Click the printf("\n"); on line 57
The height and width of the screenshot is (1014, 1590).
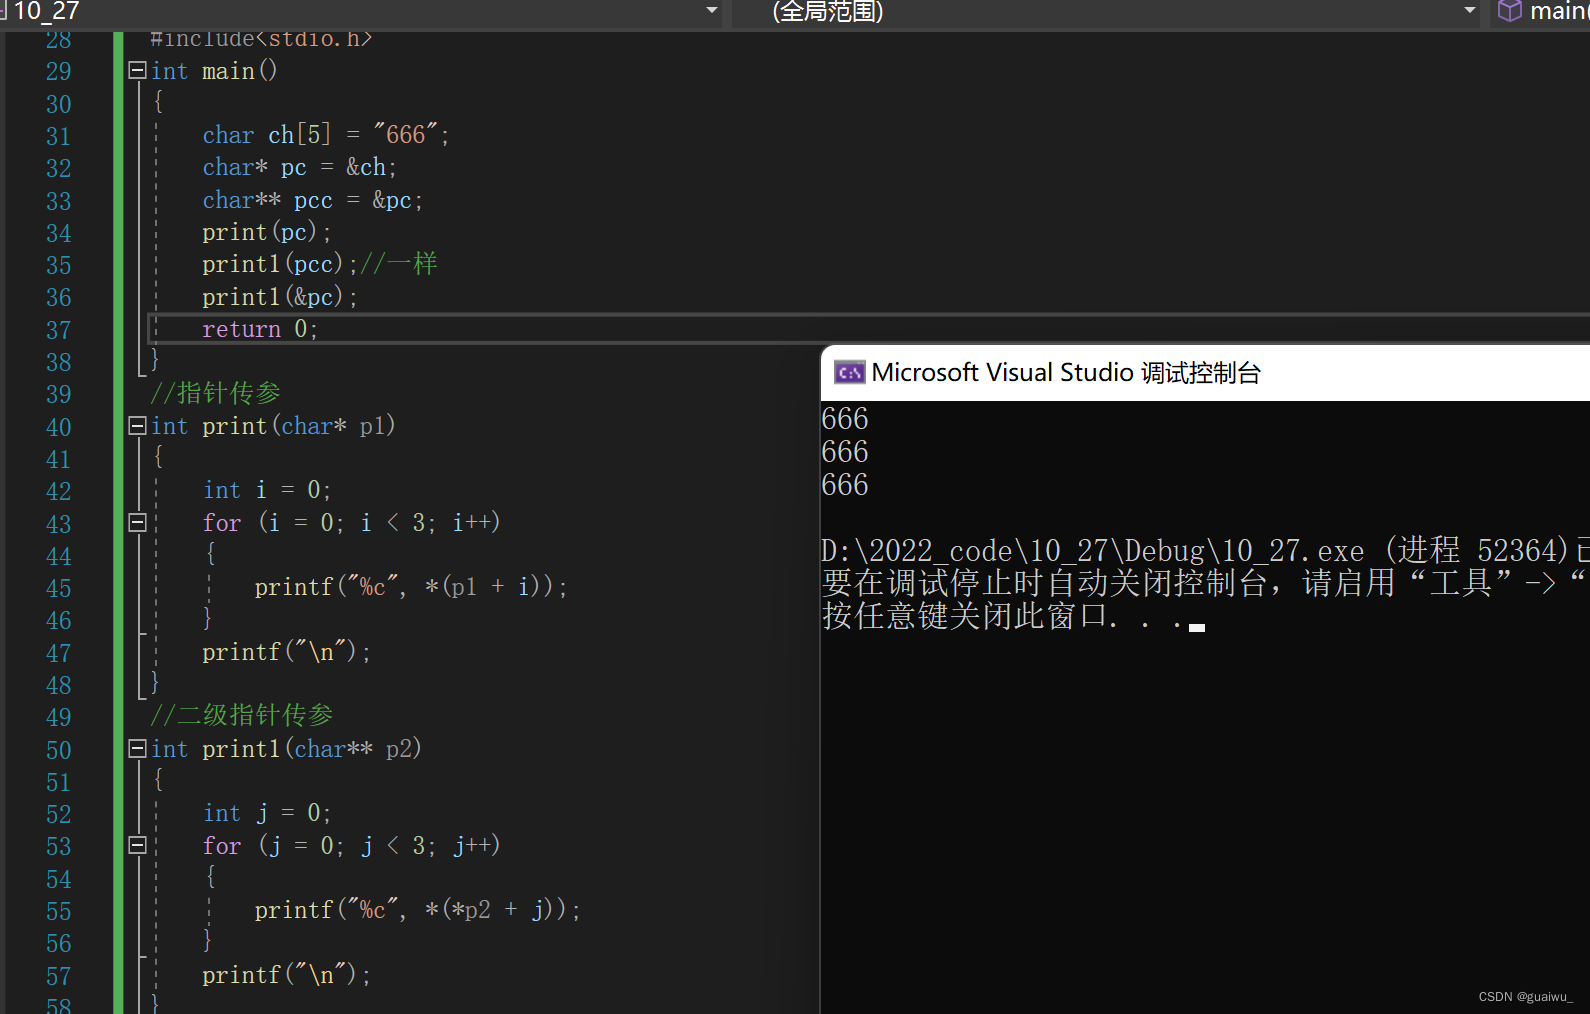286,975
